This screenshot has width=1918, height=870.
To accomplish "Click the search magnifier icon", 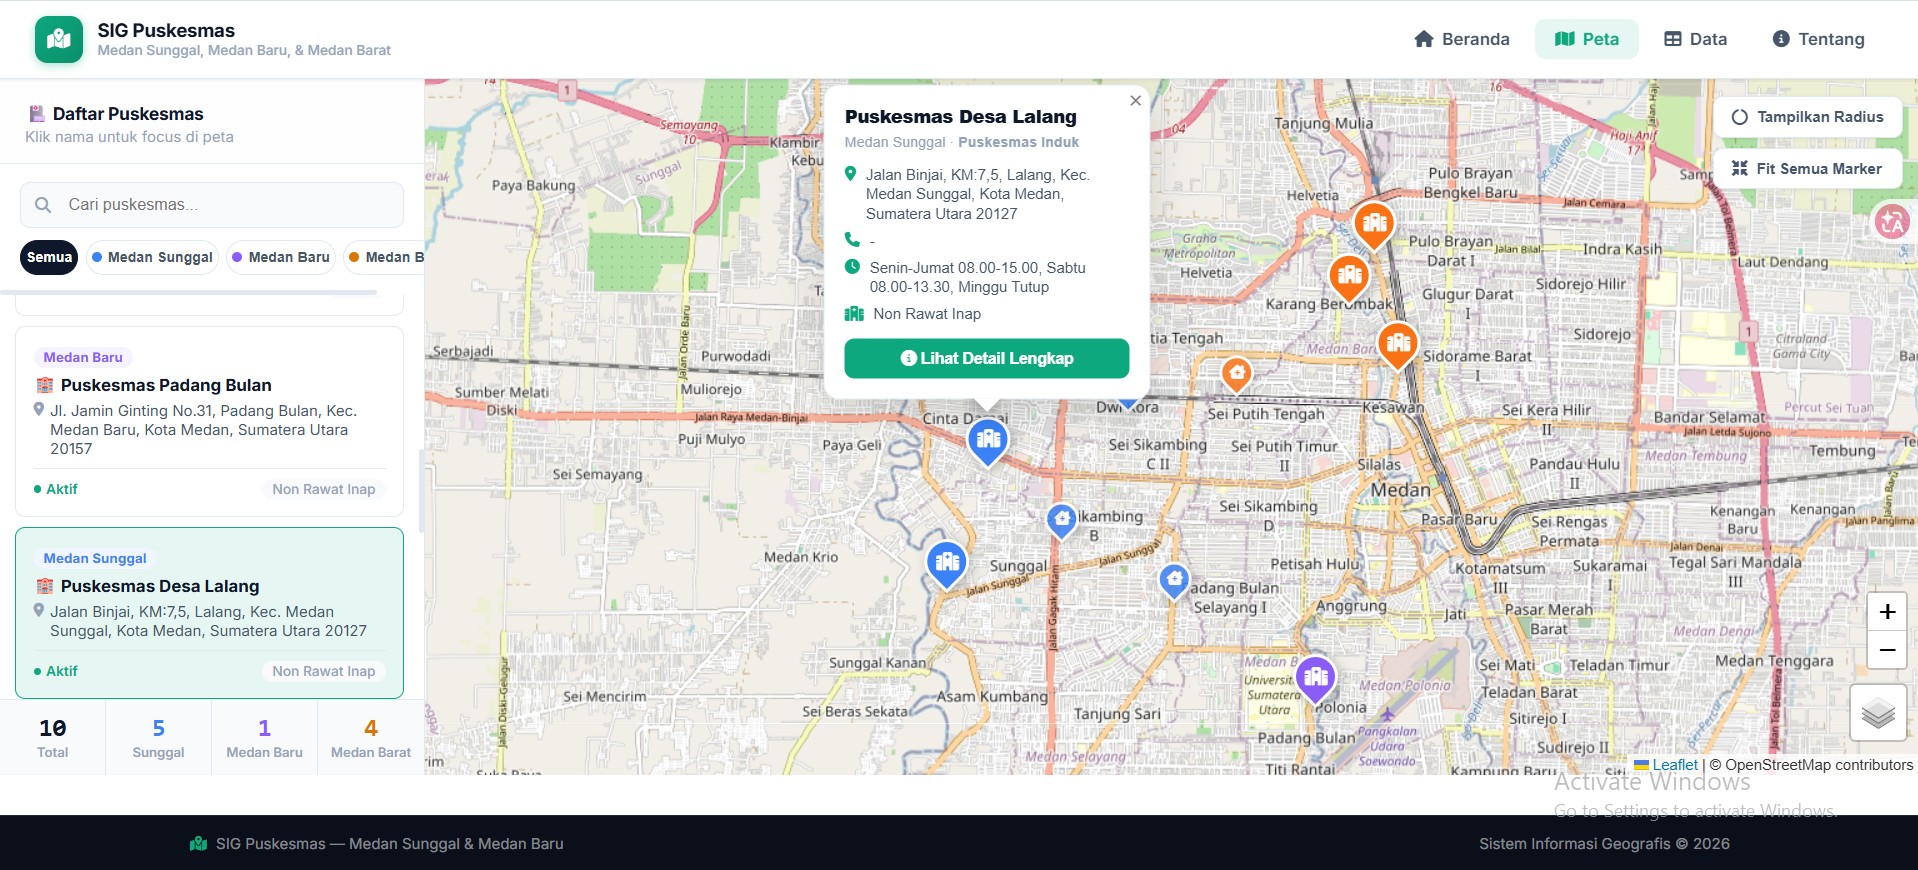I will pos(43,205).
